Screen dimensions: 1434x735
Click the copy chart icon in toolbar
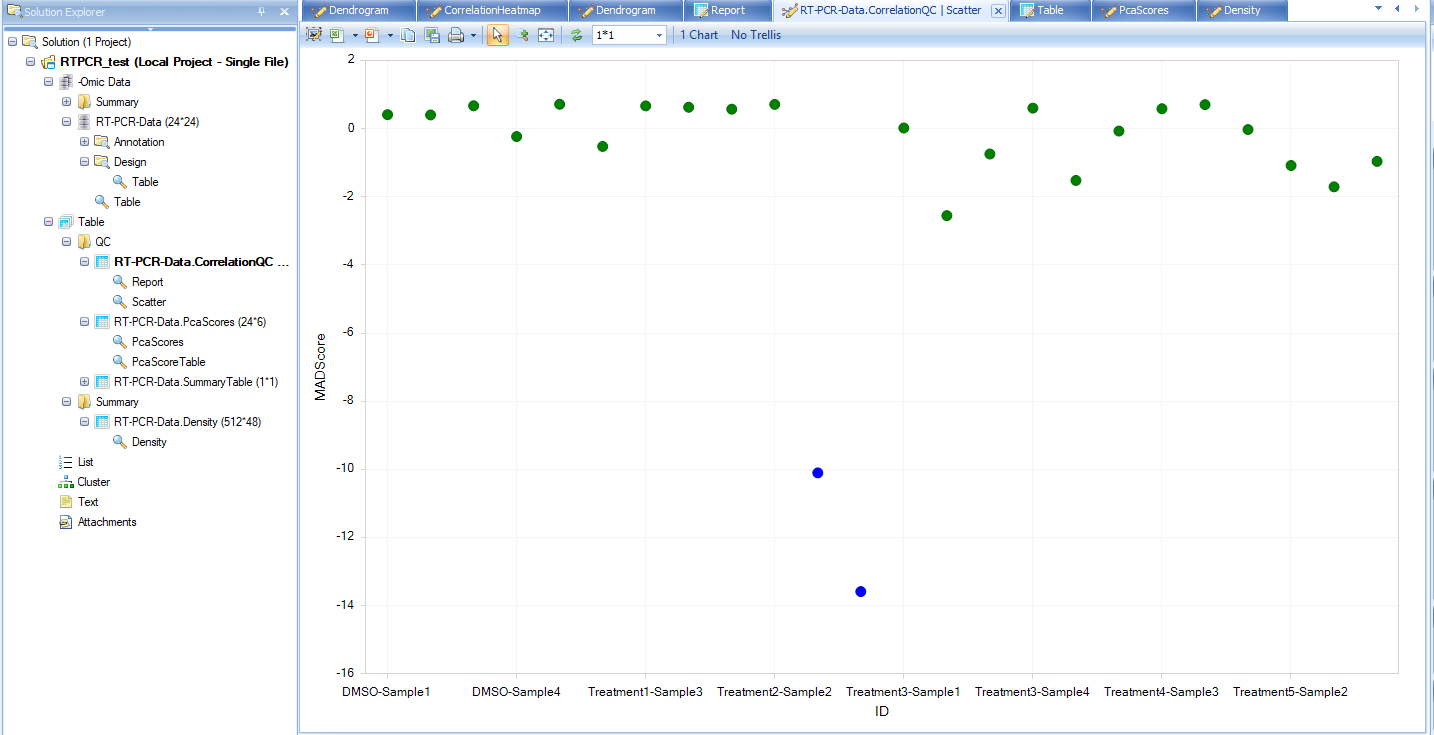[408, 35]
